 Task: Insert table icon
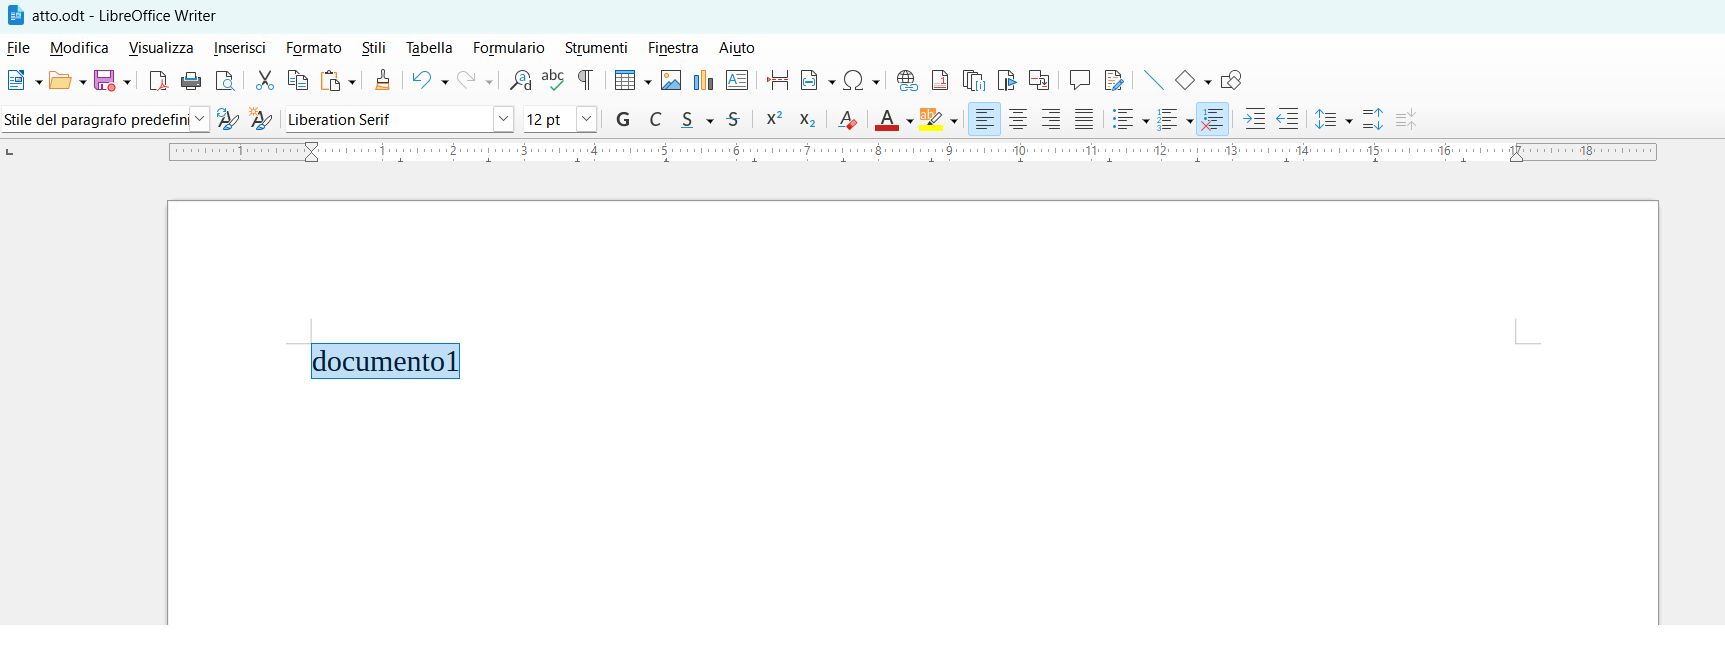click(x=626, y=80)
